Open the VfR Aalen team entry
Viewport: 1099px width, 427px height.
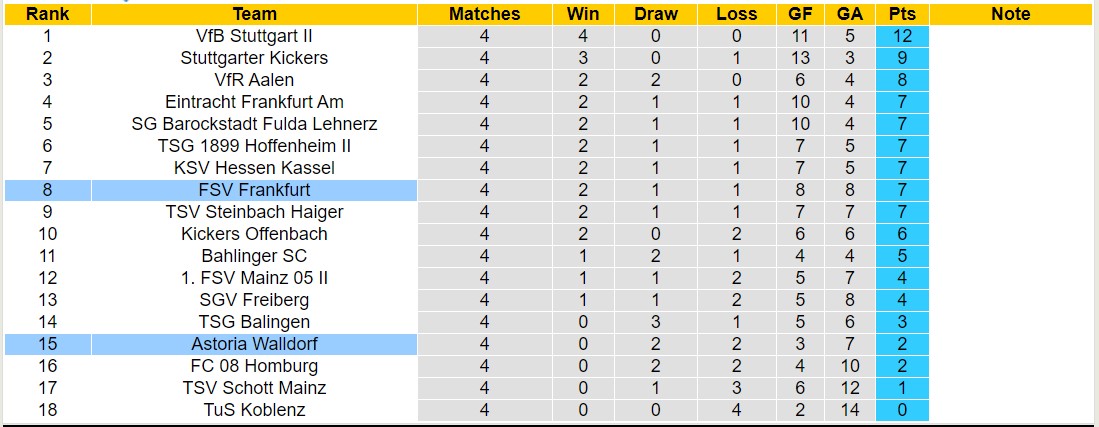(254, 80)
